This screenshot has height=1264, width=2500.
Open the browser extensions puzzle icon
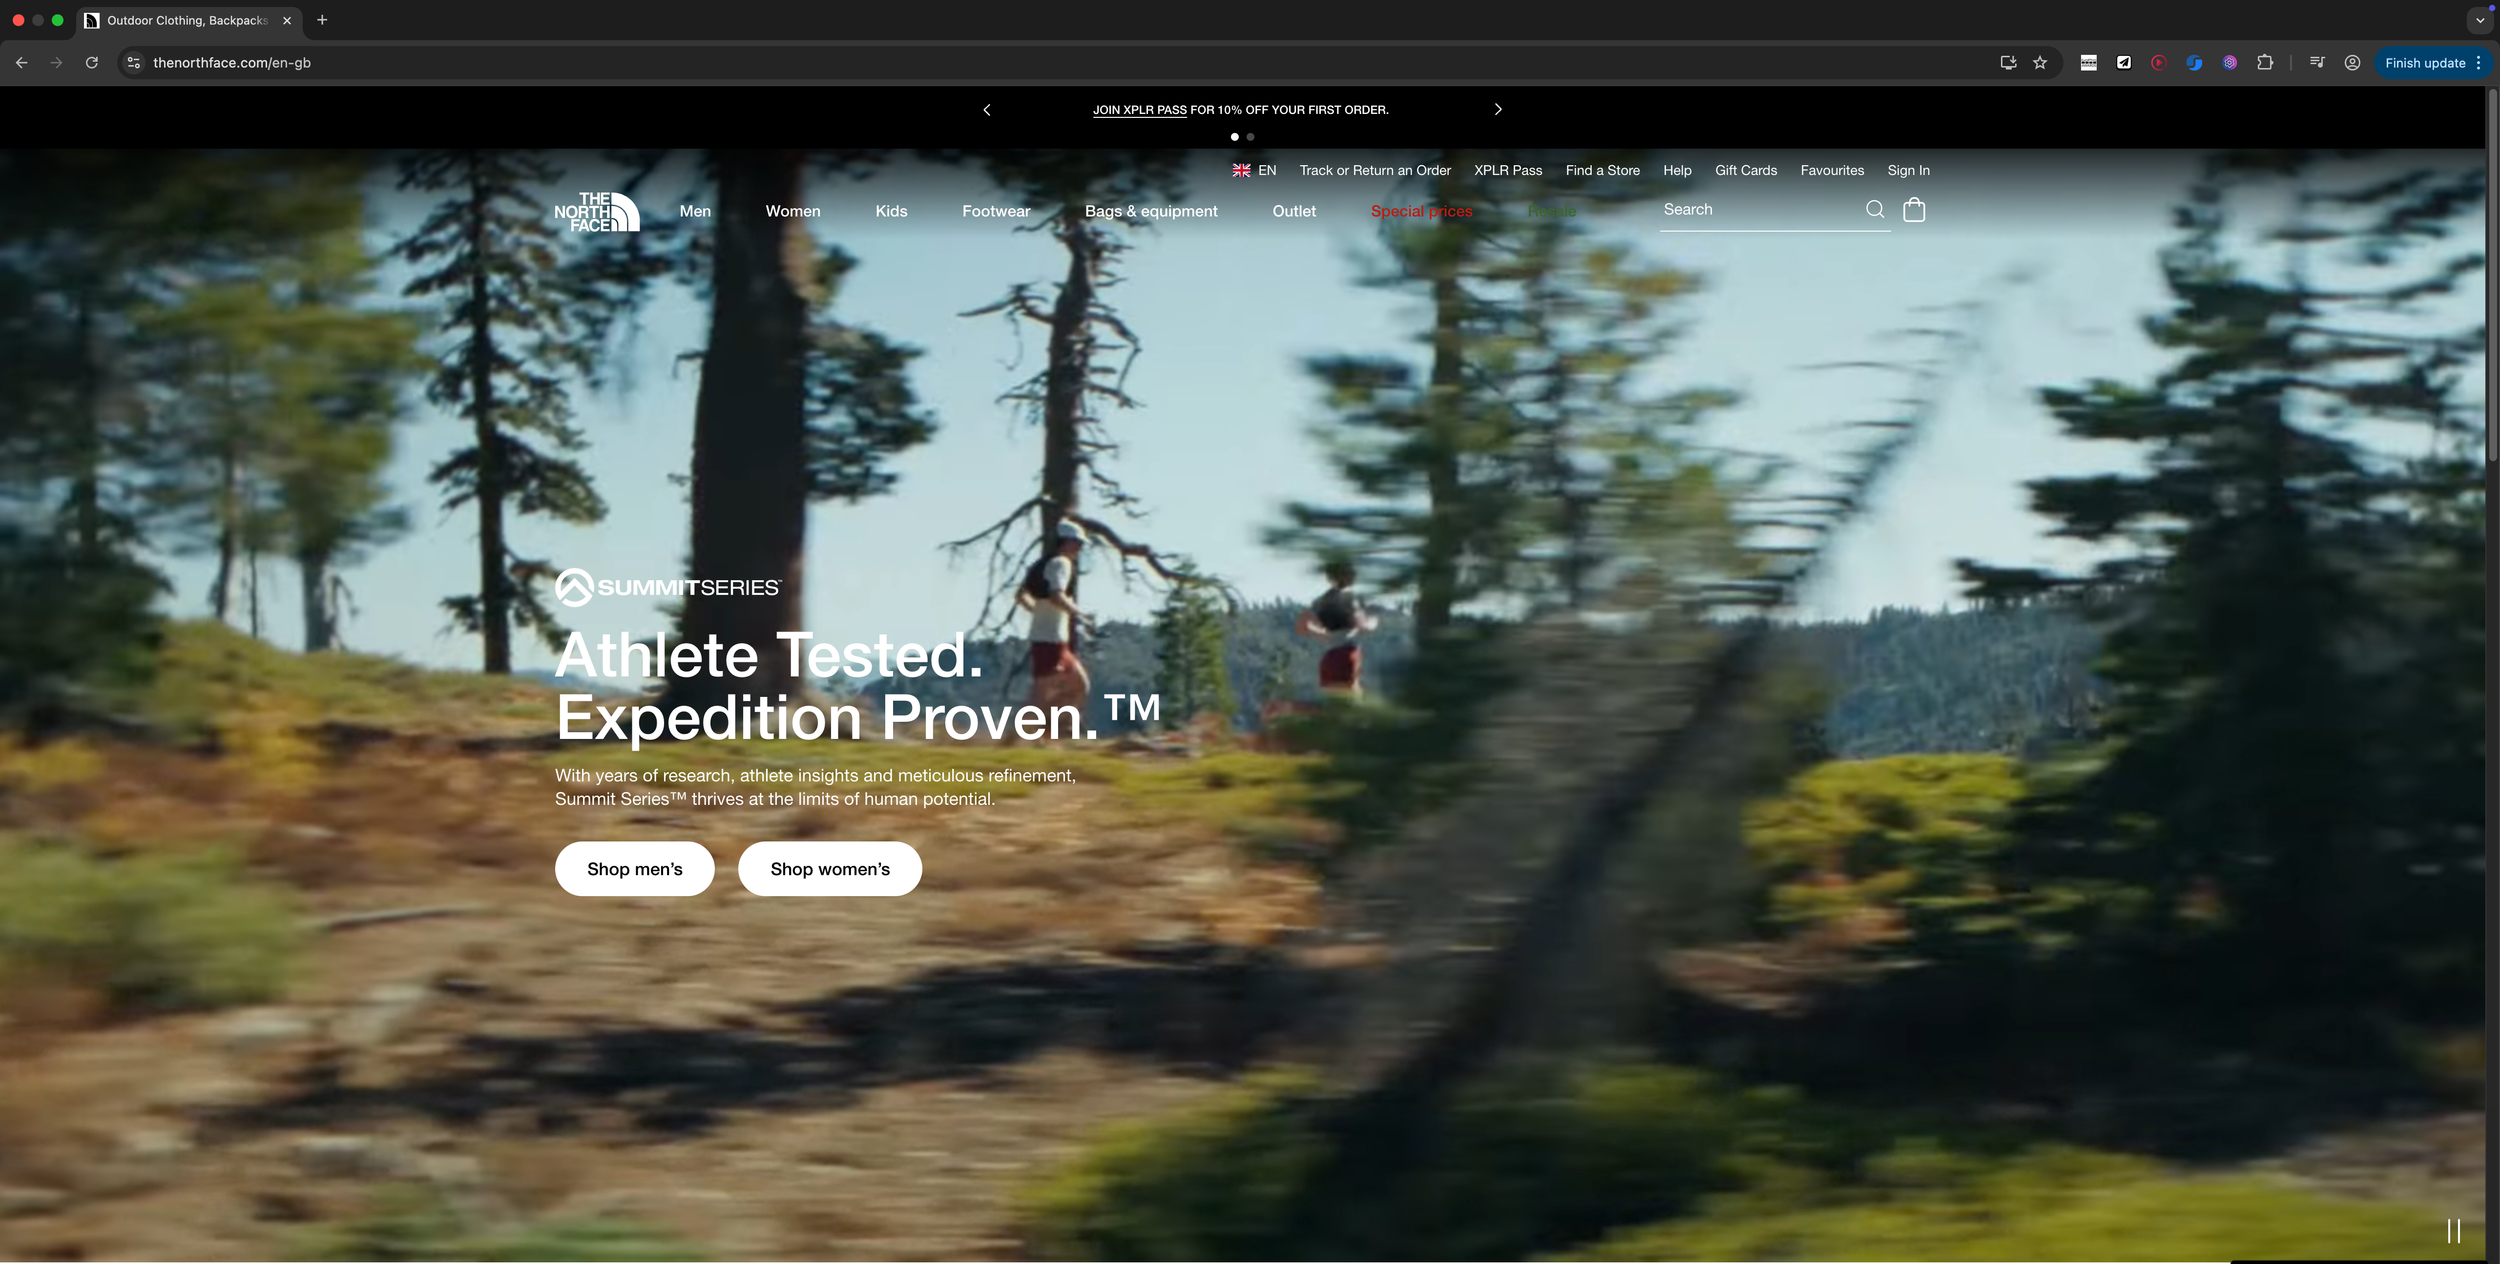tap(2265, 63)
